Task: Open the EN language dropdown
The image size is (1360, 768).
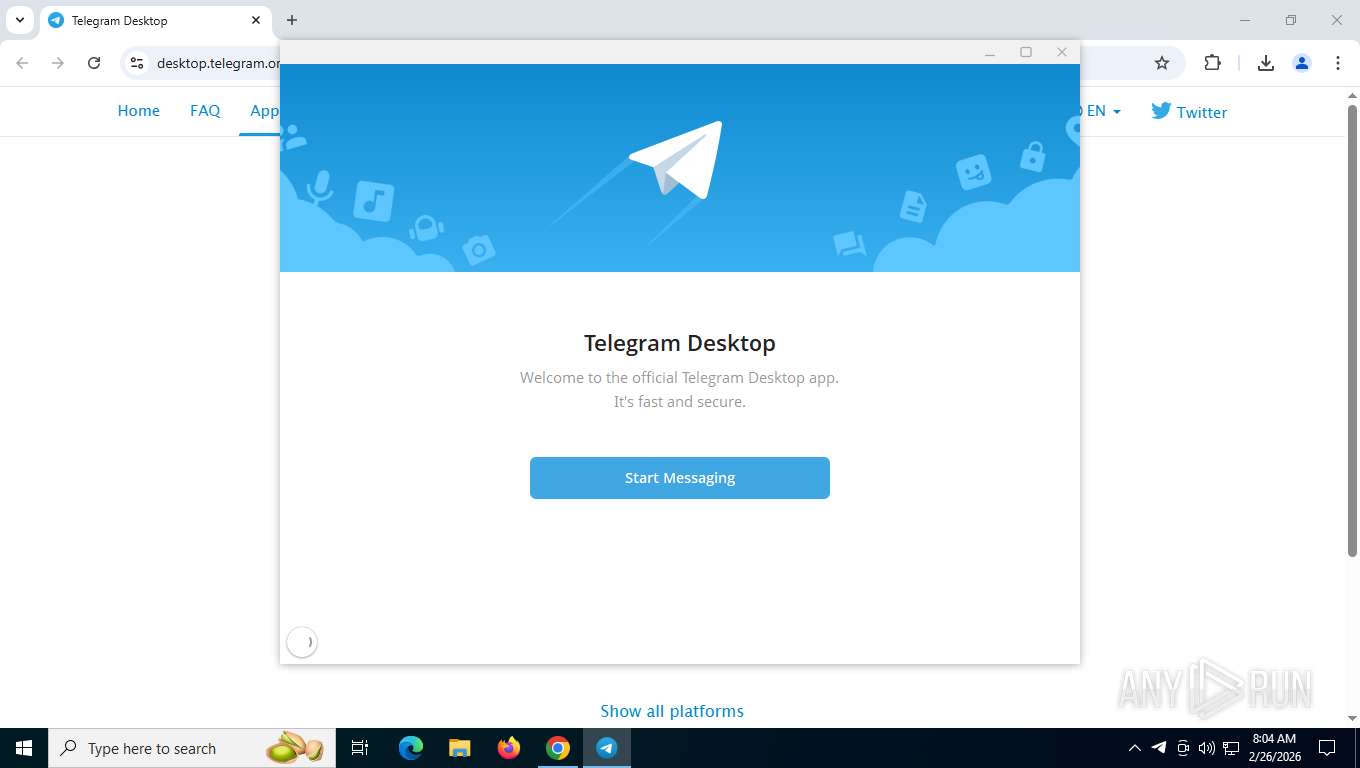Action: click(x=1101, y=111)
